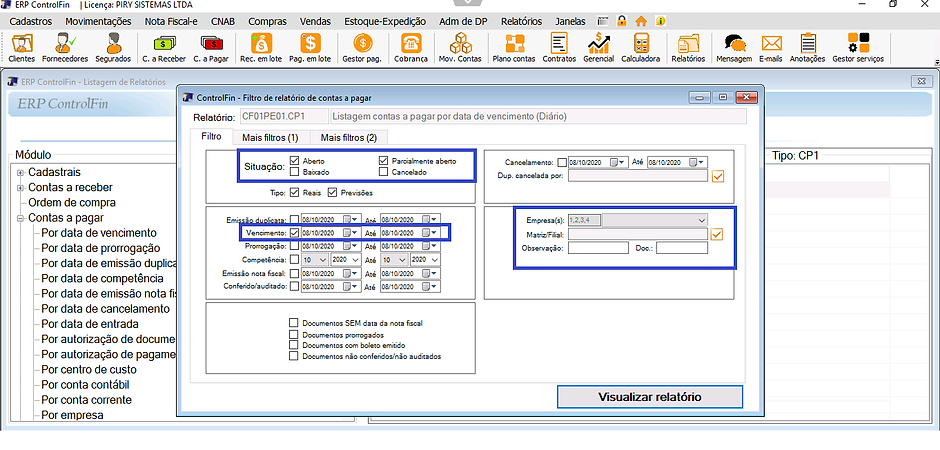This screenshot has height=450, width=940.
Task: Select Por conta corrente tree item
Action: click(86, 400)
